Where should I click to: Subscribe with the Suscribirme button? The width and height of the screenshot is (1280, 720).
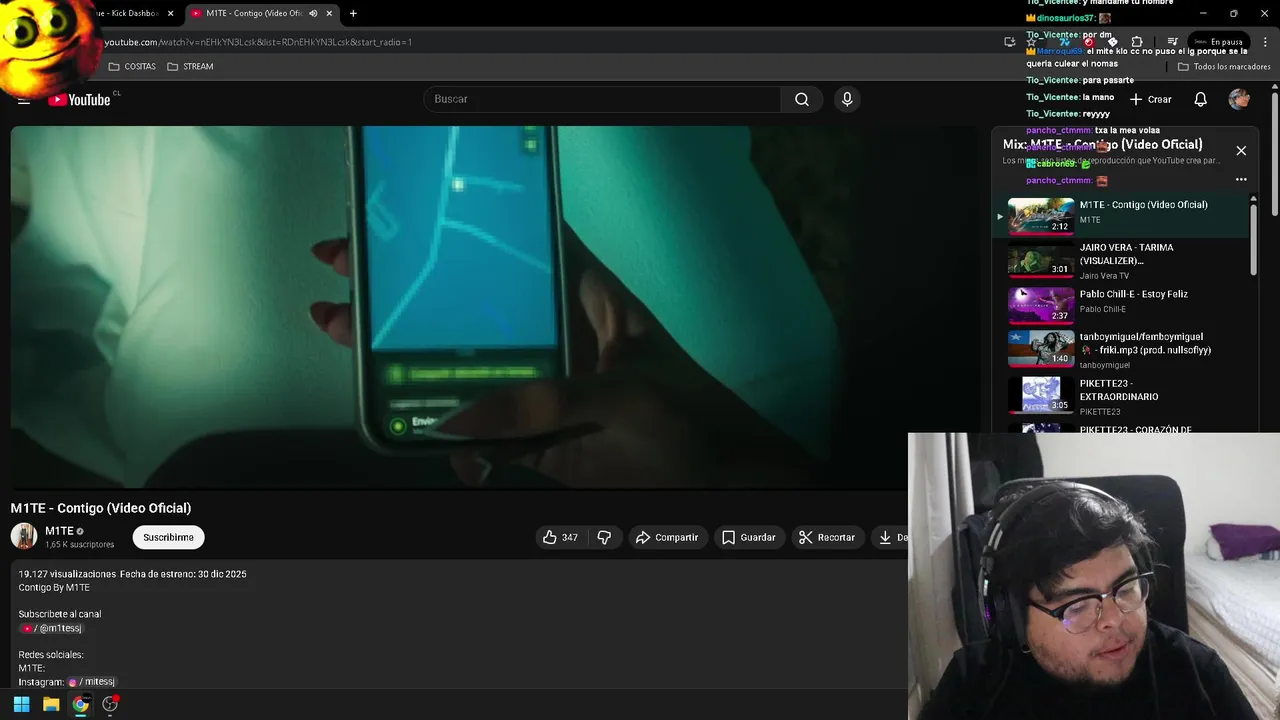pos(168,537)
